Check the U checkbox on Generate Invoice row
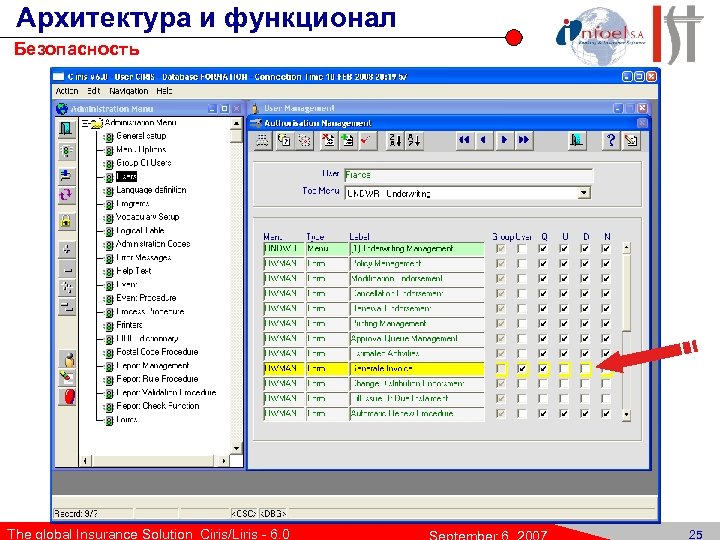This screenshot has height=540, width=720. tap(564, 368)
